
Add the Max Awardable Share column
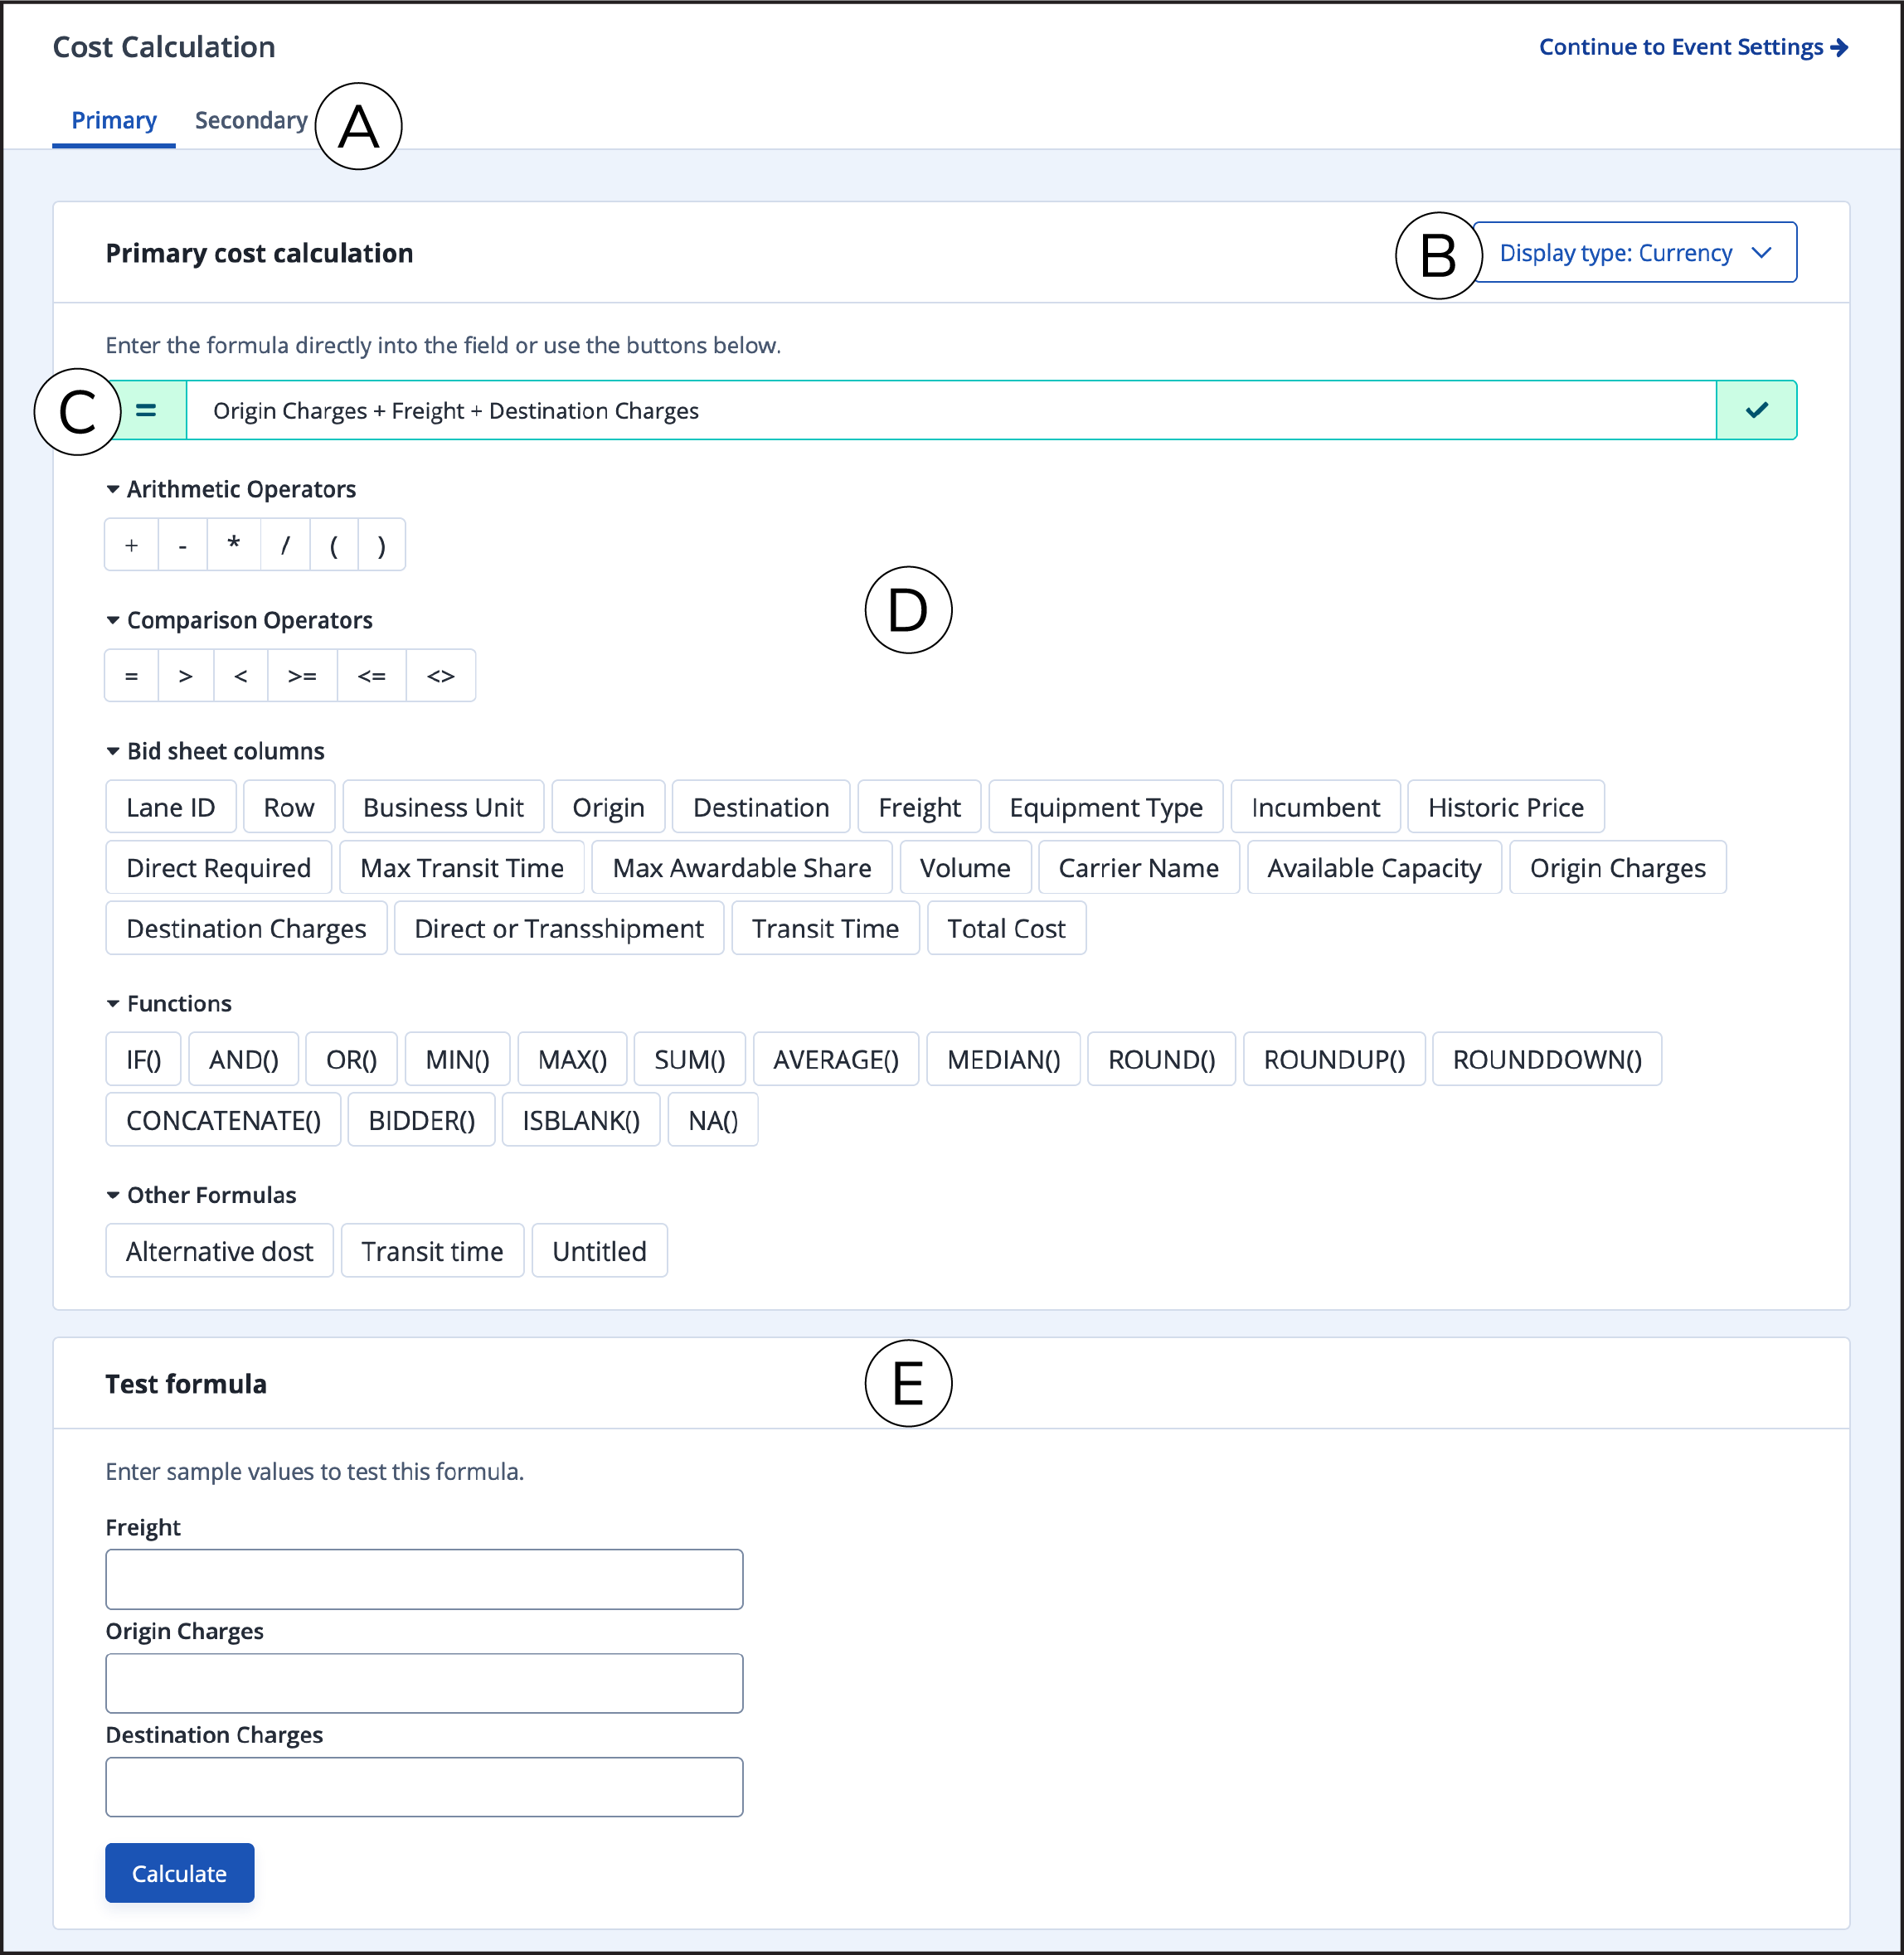pos(742,868)
